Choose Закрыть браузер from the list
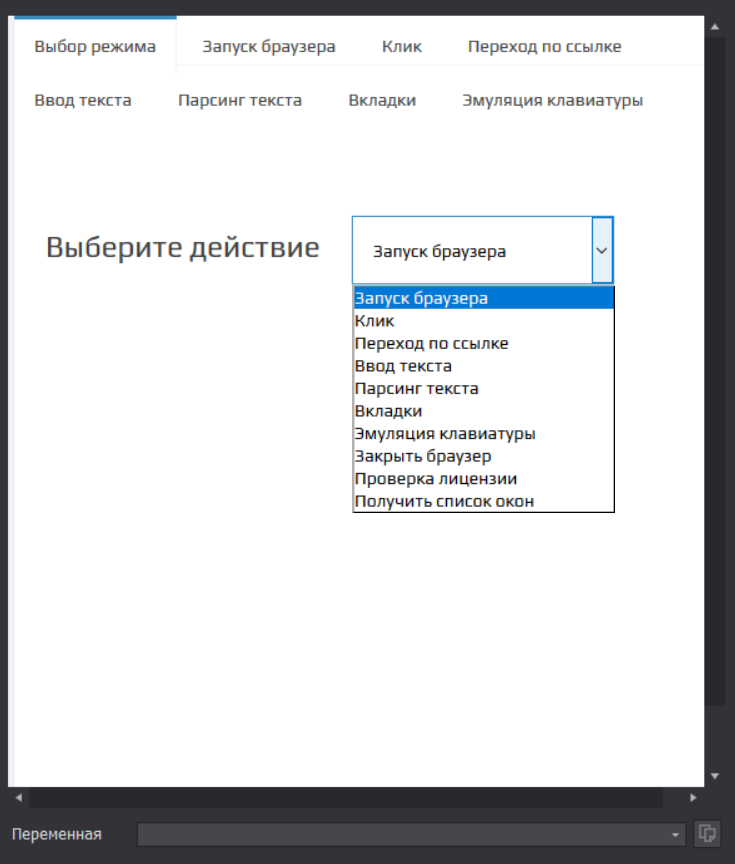The image size is (735, 864). pyautogui.click(x=483, y=456)
